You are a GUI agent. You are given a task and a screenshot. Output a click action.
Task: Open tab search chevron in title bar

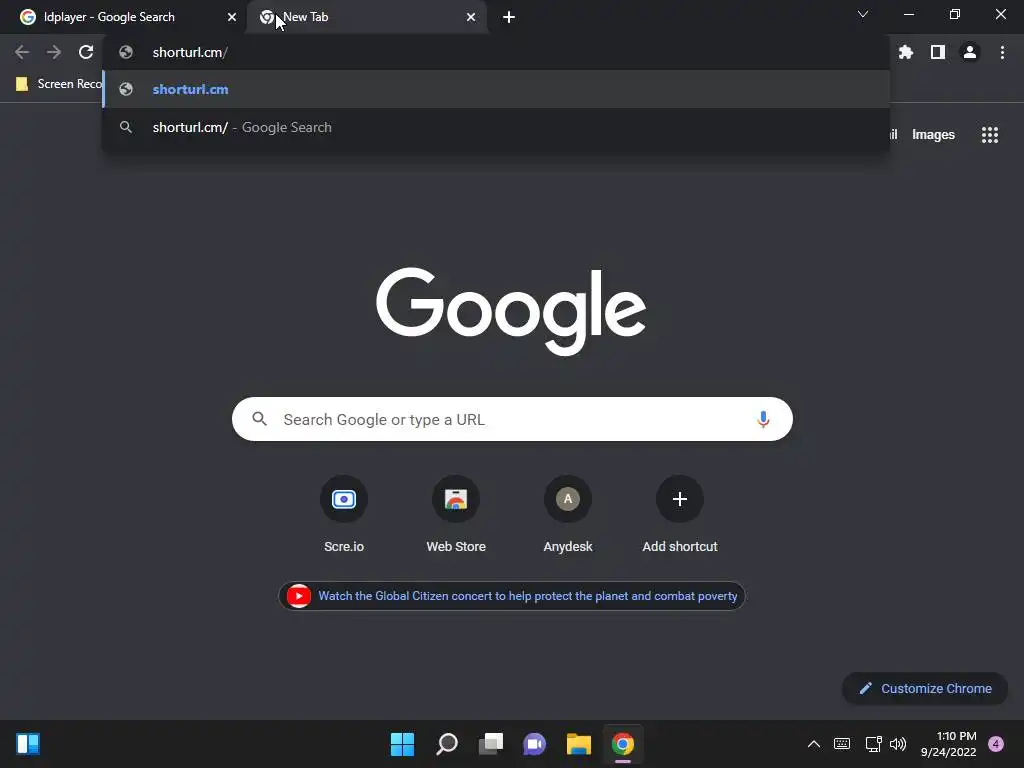pos(863,14)
